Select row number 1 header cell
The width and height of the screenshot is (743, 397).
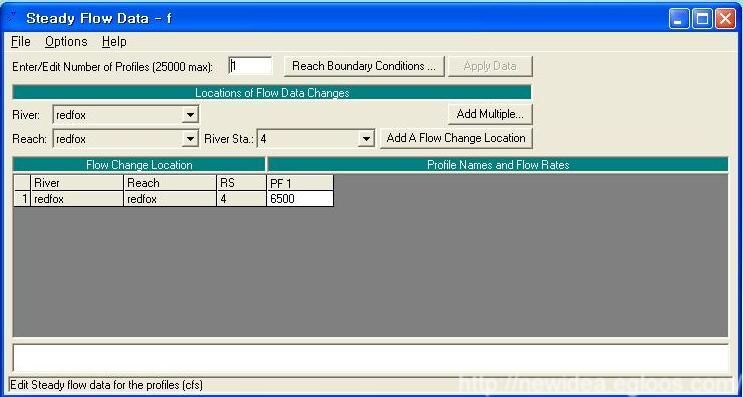tap(22, 199)
